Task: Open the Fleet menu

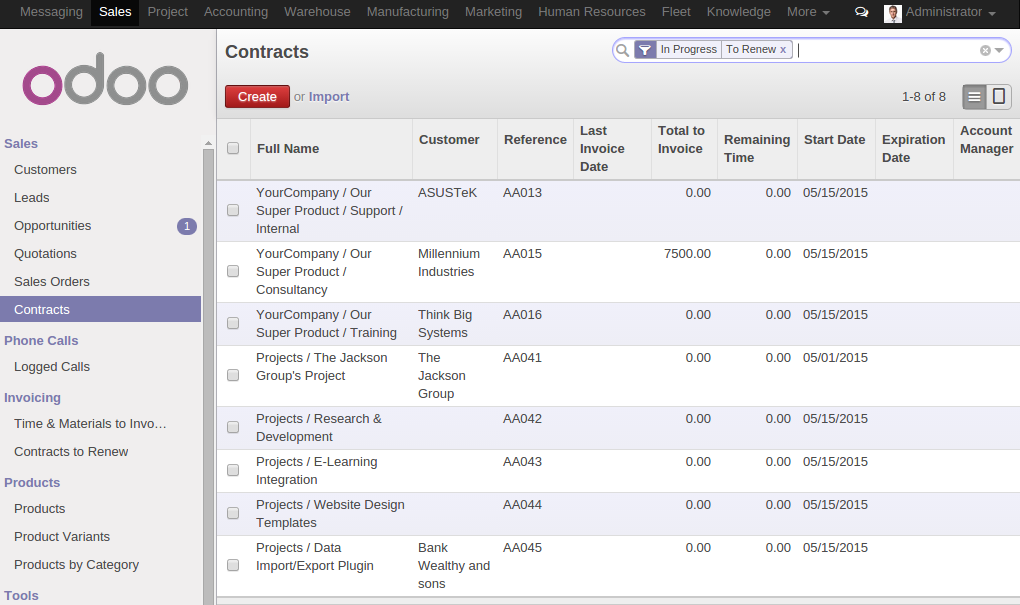Action: click(x=676, y=12)
